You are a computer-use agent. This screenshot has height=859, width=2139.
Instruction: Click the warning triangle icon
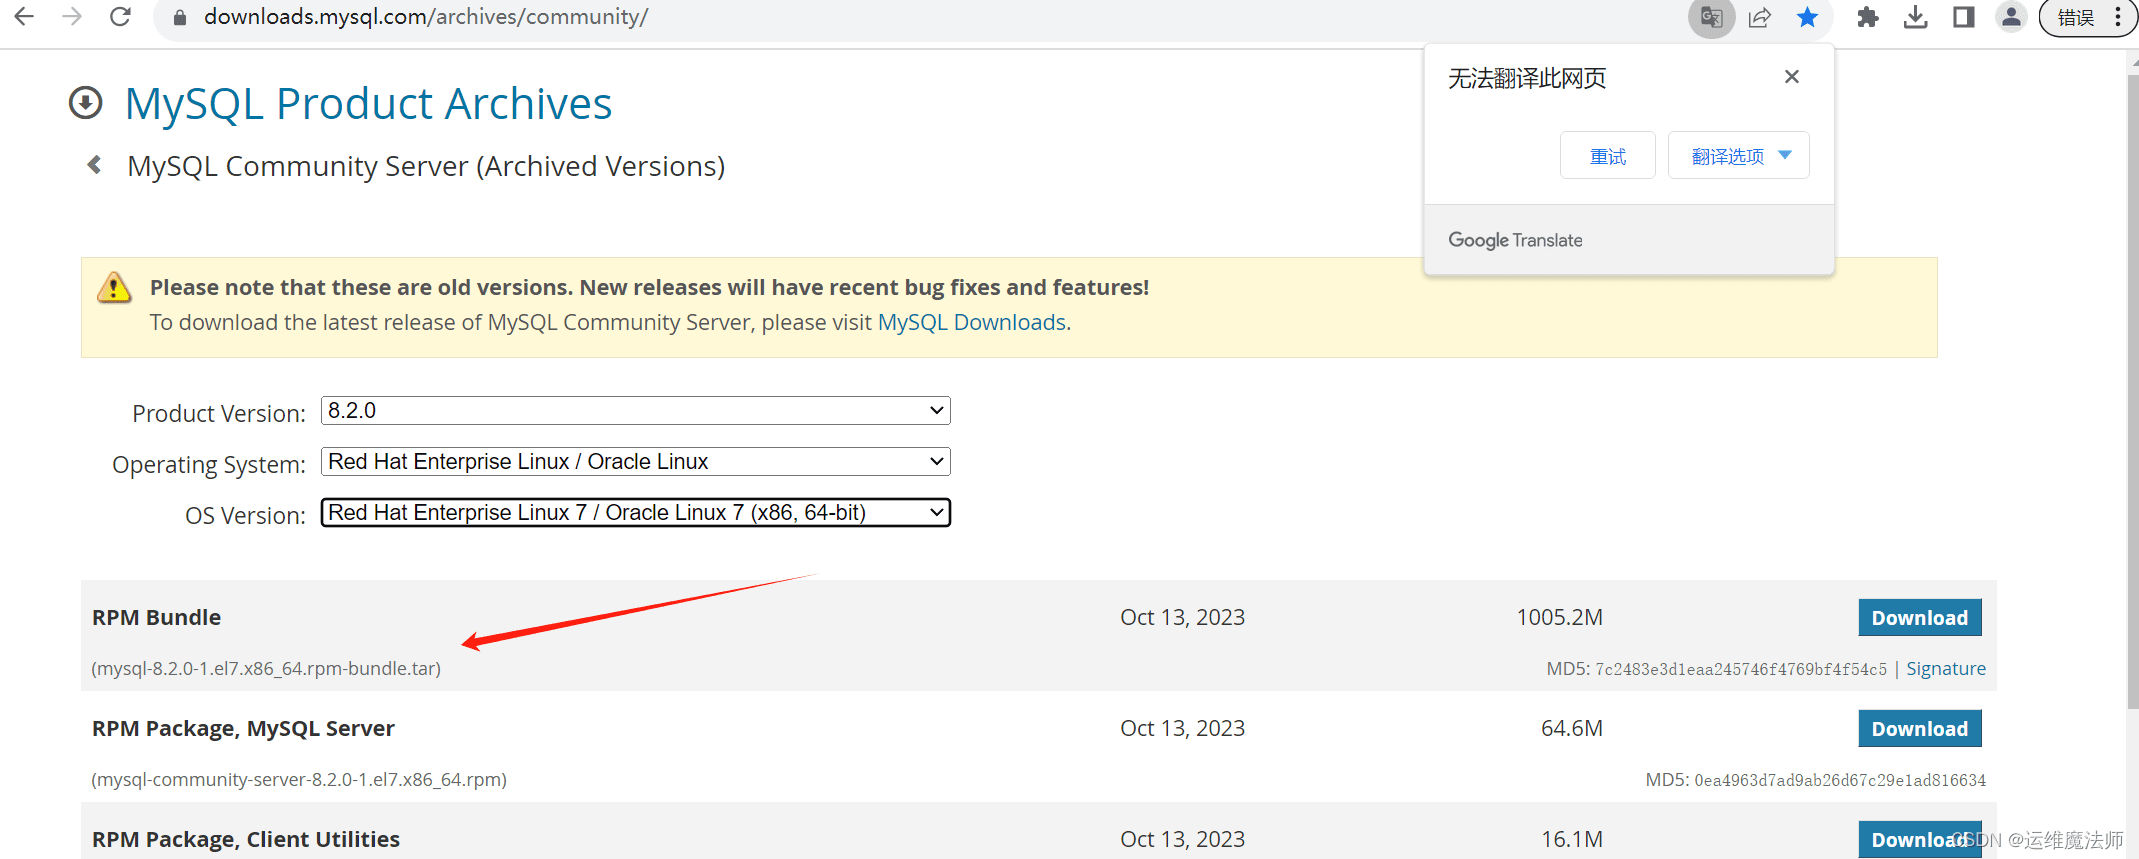pos(114,288)
